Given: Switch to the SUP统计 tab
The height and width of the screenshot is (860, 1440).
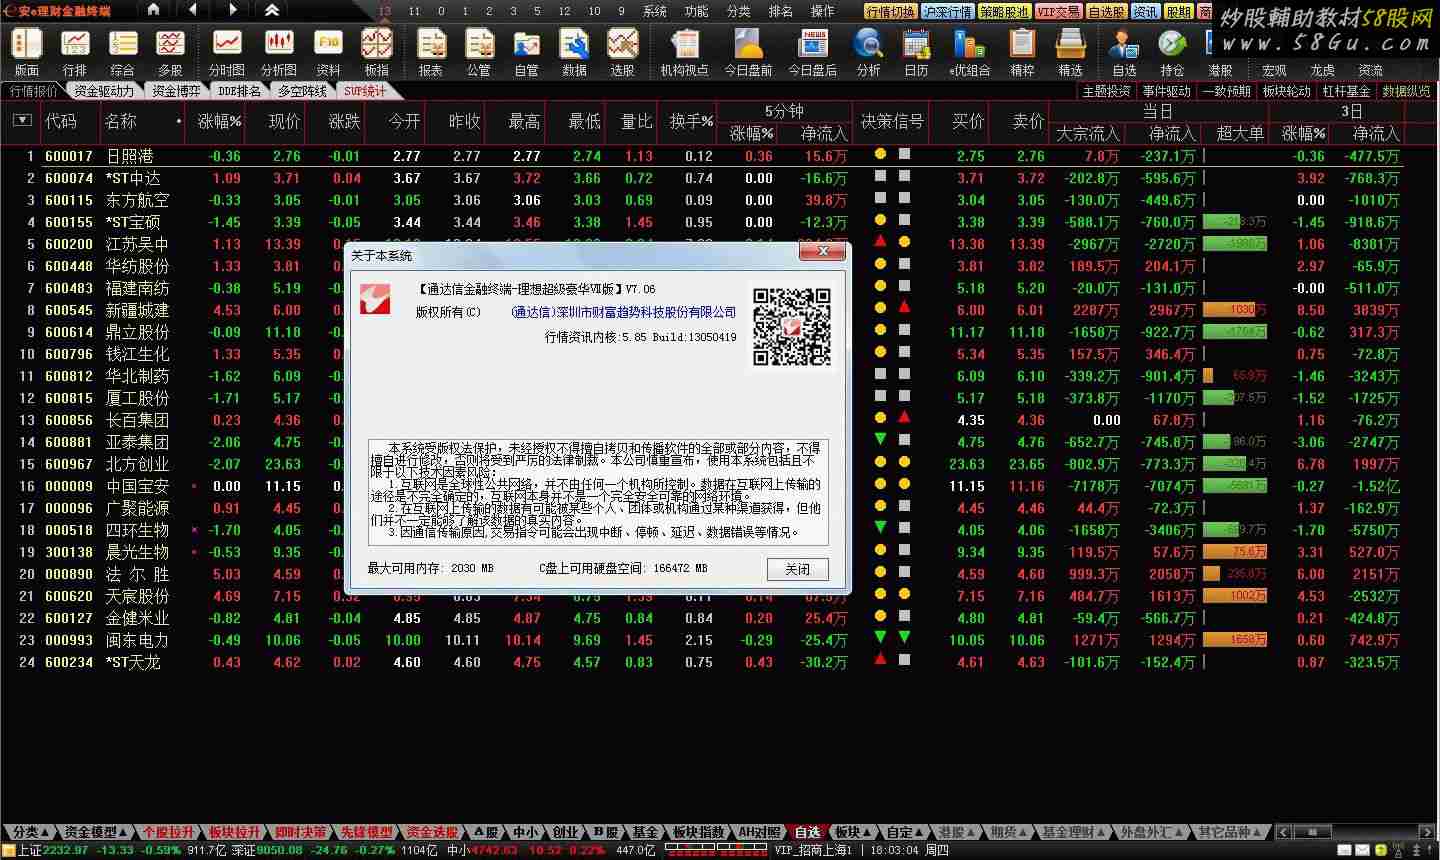Looking at the screenshot, I should coord(365,91).
